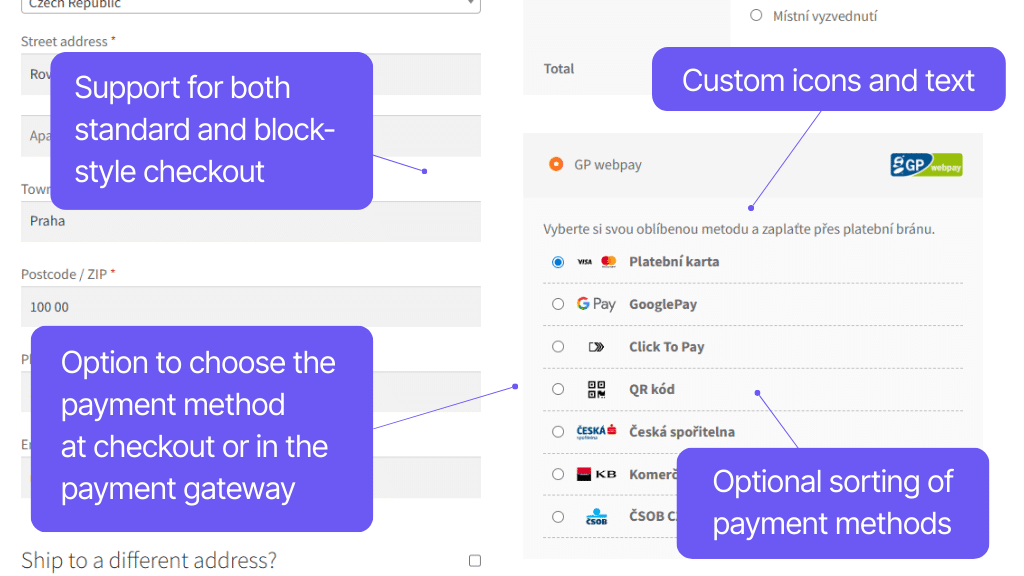Click the Česká spořitelna label
This screenshot has width=1024, height=576.
[x=682, y=432]
